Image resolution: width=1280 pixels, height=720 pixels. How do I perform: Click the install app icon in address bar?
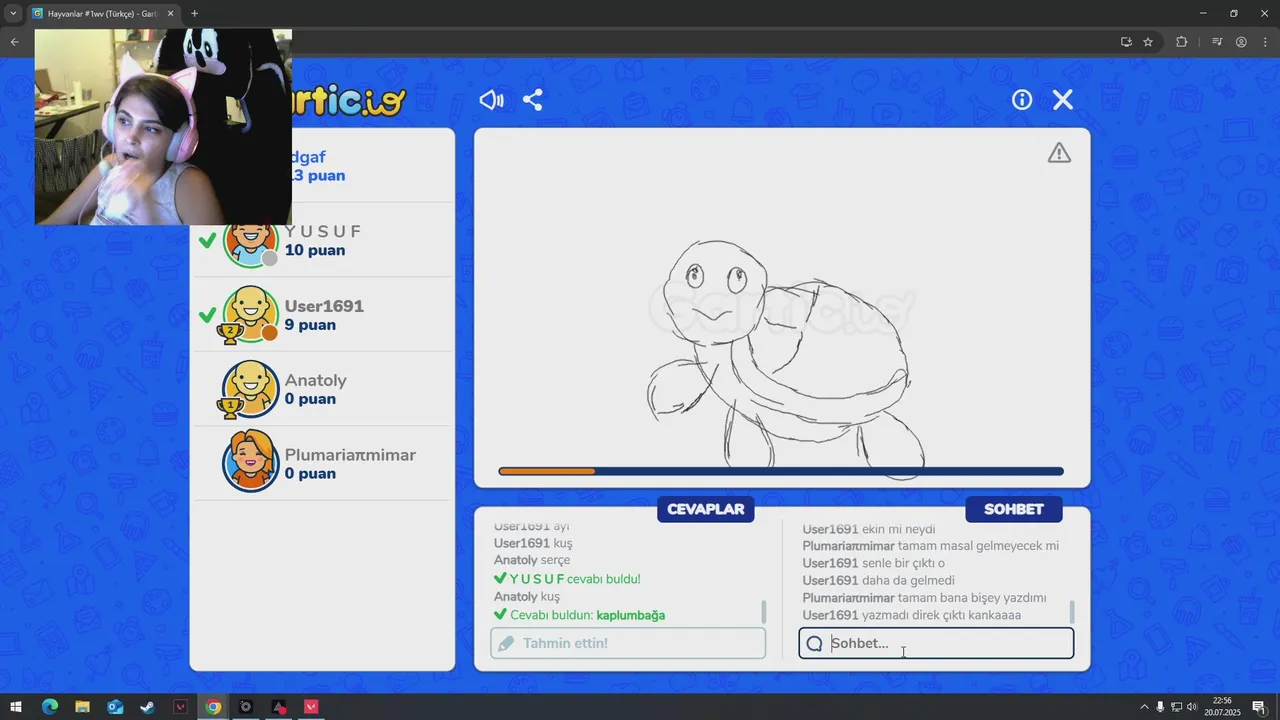pos(1126,42)
